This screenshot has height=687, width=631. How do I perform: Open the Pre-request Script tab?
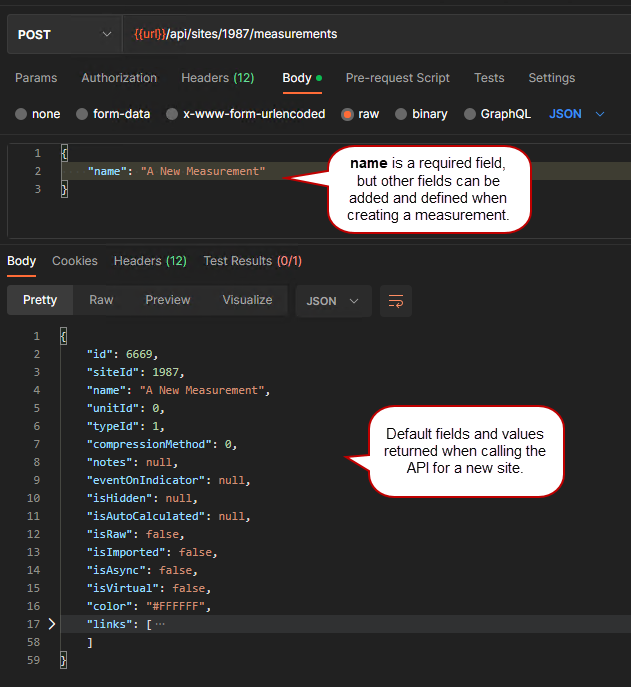tap(397, 78)
